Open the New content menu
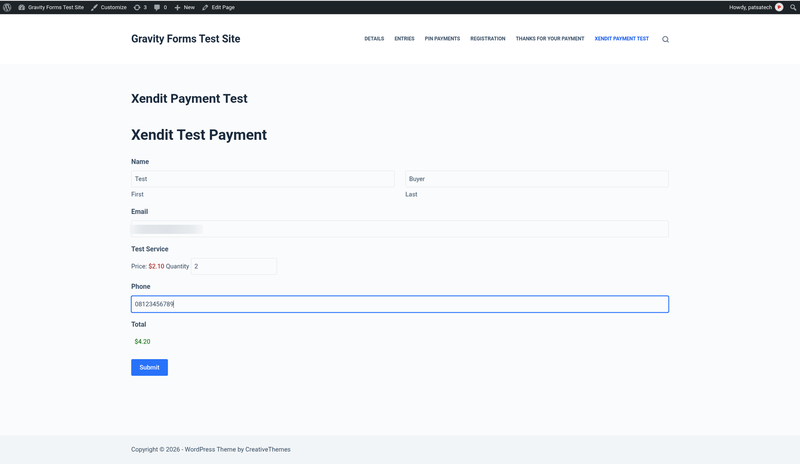Viewport: 800px width, 464px height. point(185,7)
